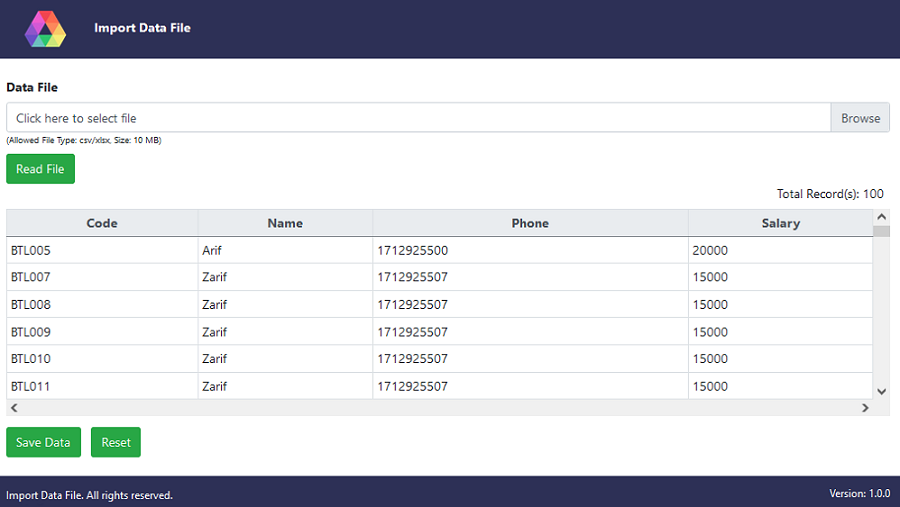The height and width of the screenshot is (507, 900).
Task: Click the file selection input field
Action: [x=418, y=118]
